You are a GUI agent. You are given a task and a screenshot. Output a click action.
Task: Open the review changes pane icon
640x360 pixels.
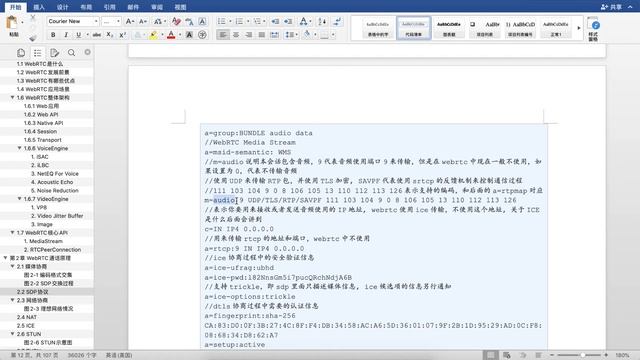pyautogui.click(x=54, y=53)
